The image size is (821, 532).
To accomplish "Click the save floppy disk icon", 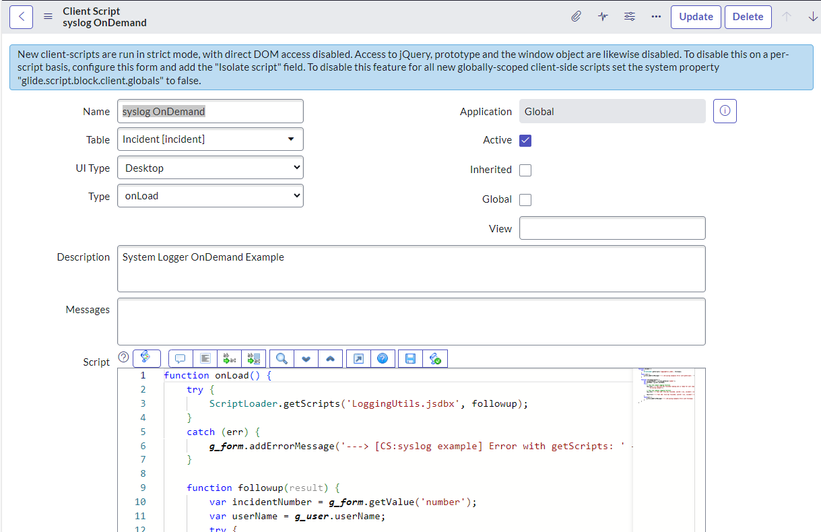I will (x=410, y=359).
